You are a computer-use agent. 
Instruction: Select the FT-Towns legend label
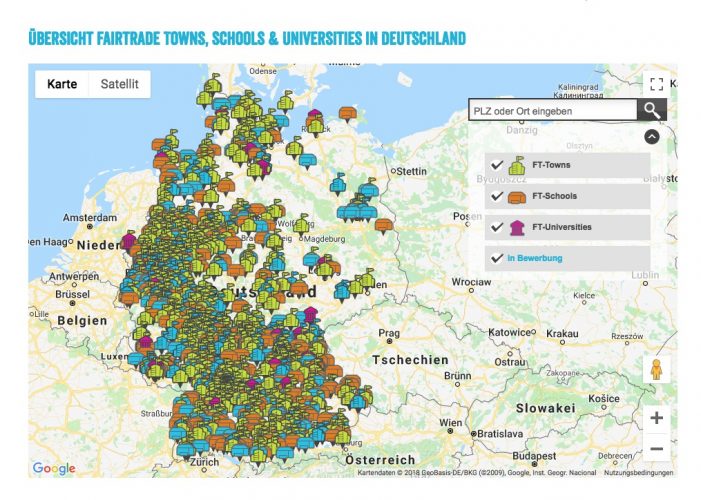551,165
